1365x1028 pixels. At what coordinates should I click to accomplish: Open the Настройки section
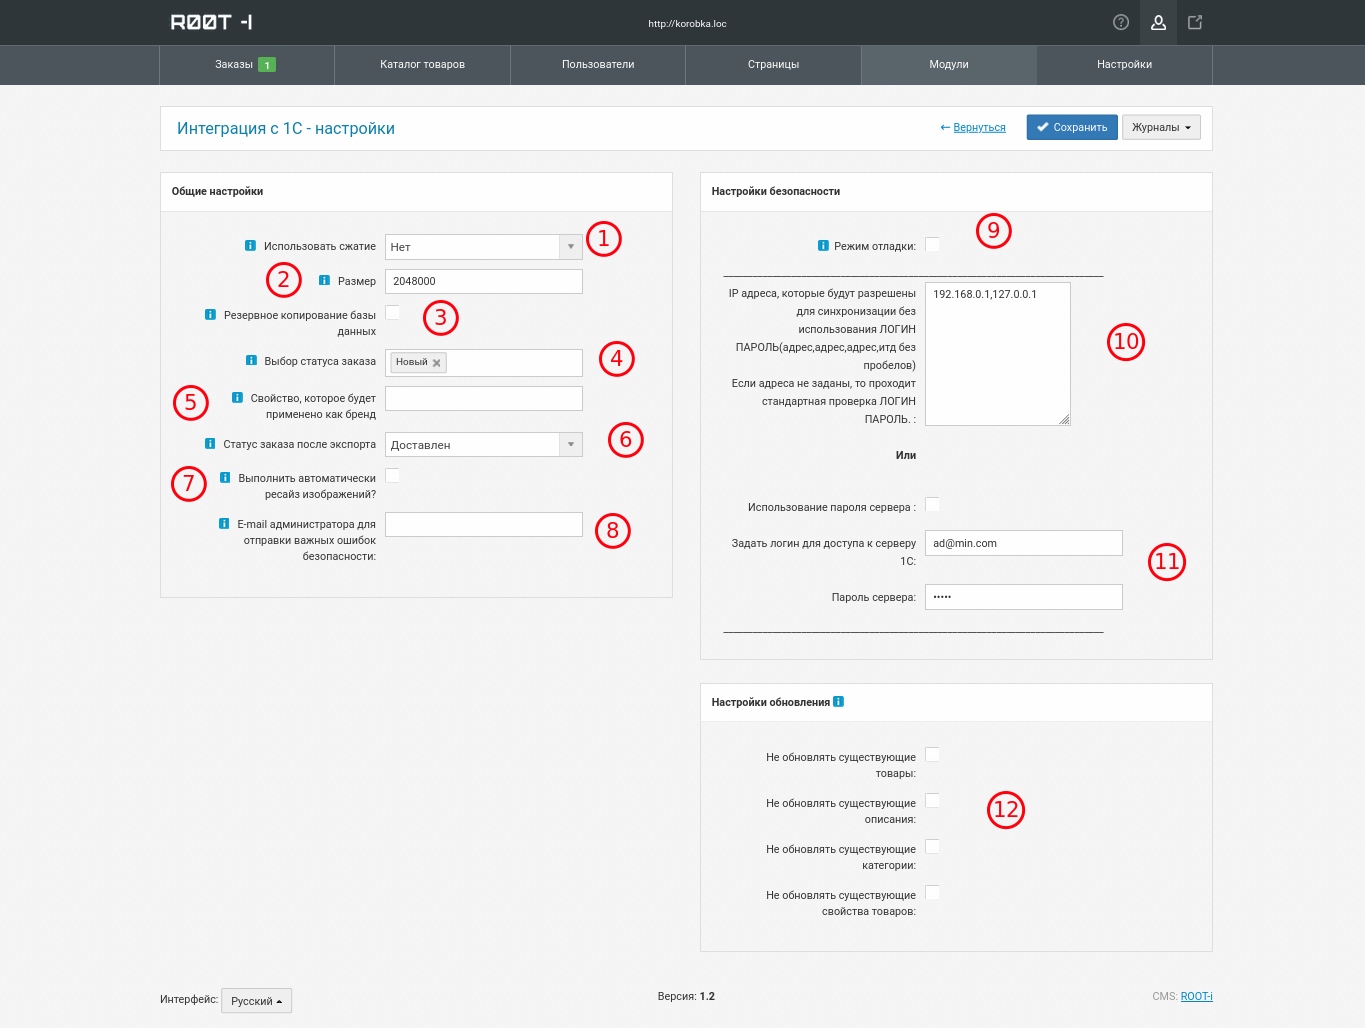point(1124,64)
